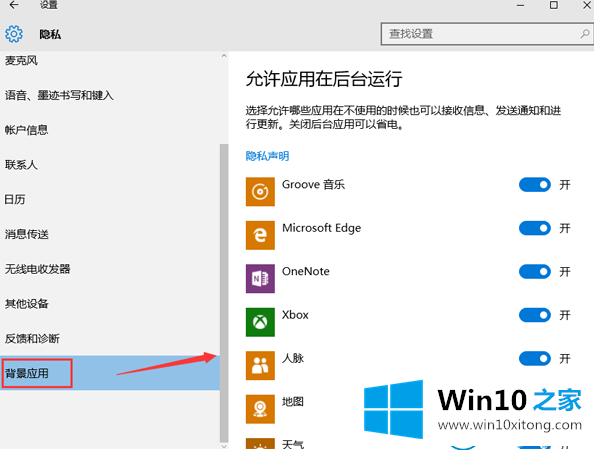Click the sidebar scroll up arrow
This screenshot has width=594, height=451.
[224, 56]
